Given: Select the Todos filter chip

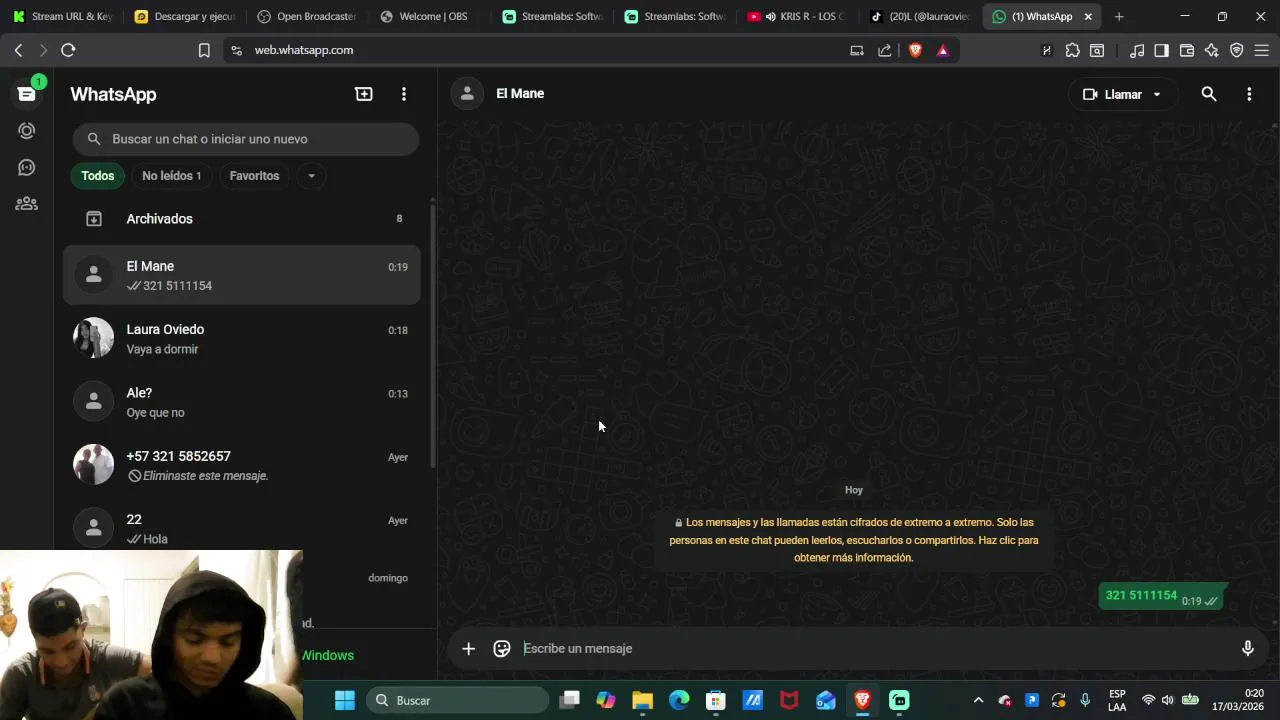Looking at the screenshot, I should [98, 176].
